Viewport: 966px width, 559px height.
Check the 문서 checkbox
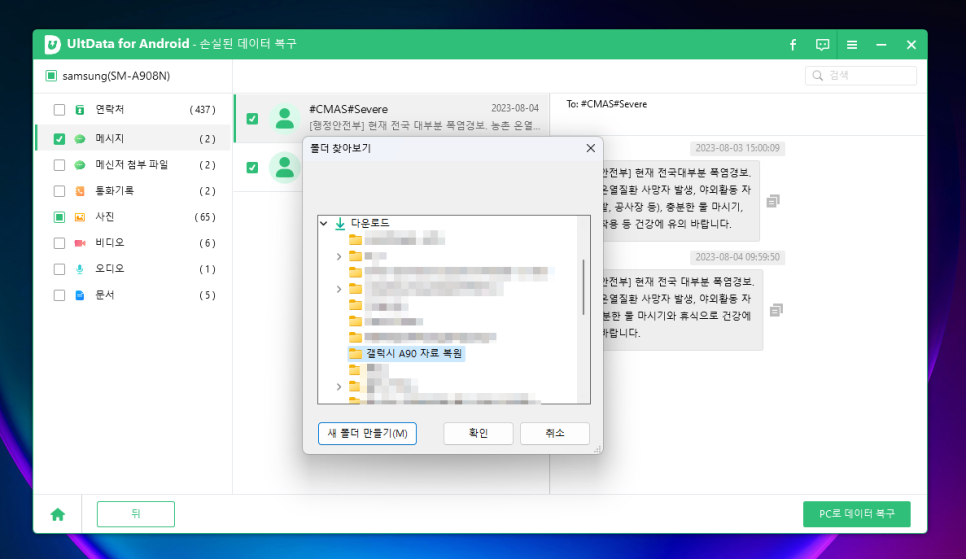pos(59,295)
